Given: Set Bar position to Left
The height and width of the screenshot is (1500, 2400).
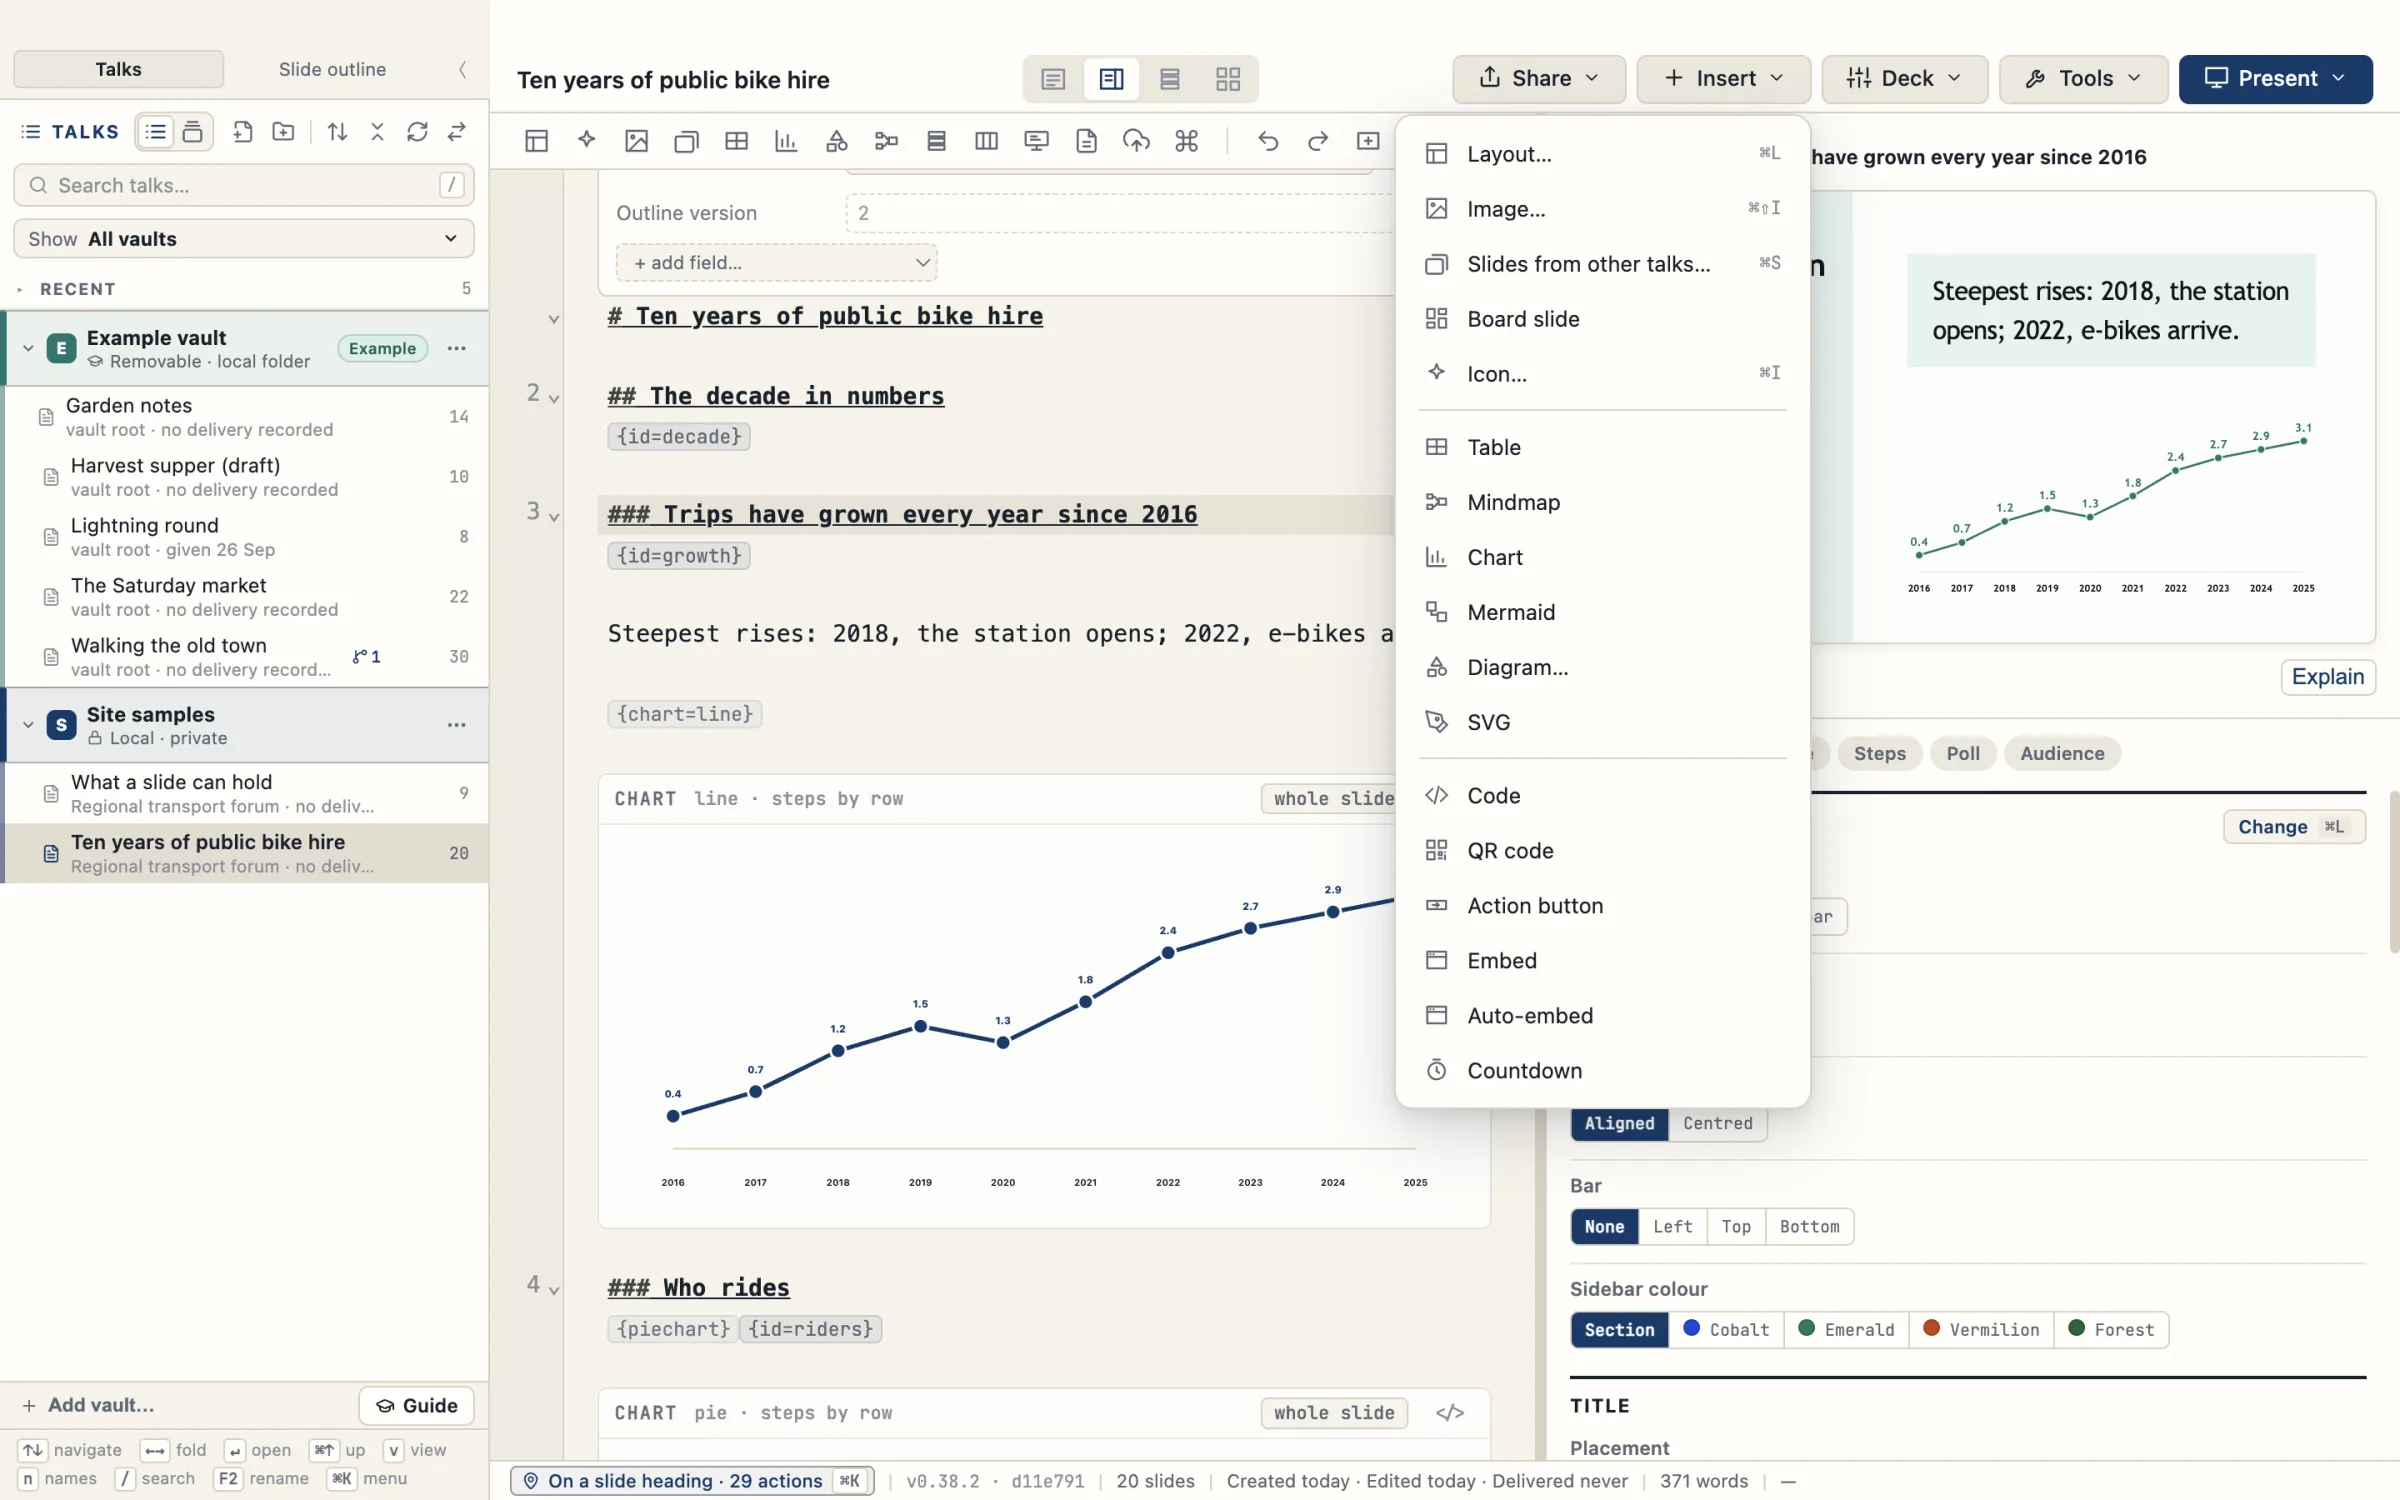Looking at the screenshot, I should (1672, 1226).
